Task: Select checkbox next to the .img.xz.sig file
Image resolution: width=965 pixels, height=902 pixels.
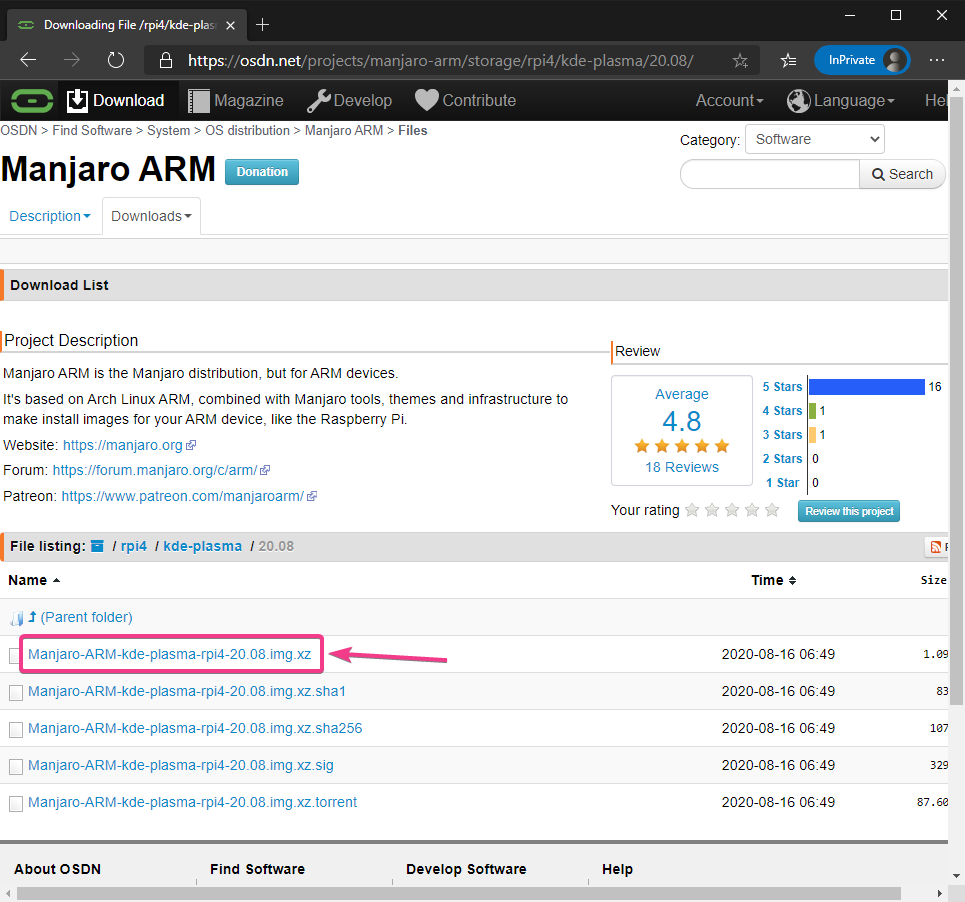Action: pyautogui.click(x=15, y=767)
